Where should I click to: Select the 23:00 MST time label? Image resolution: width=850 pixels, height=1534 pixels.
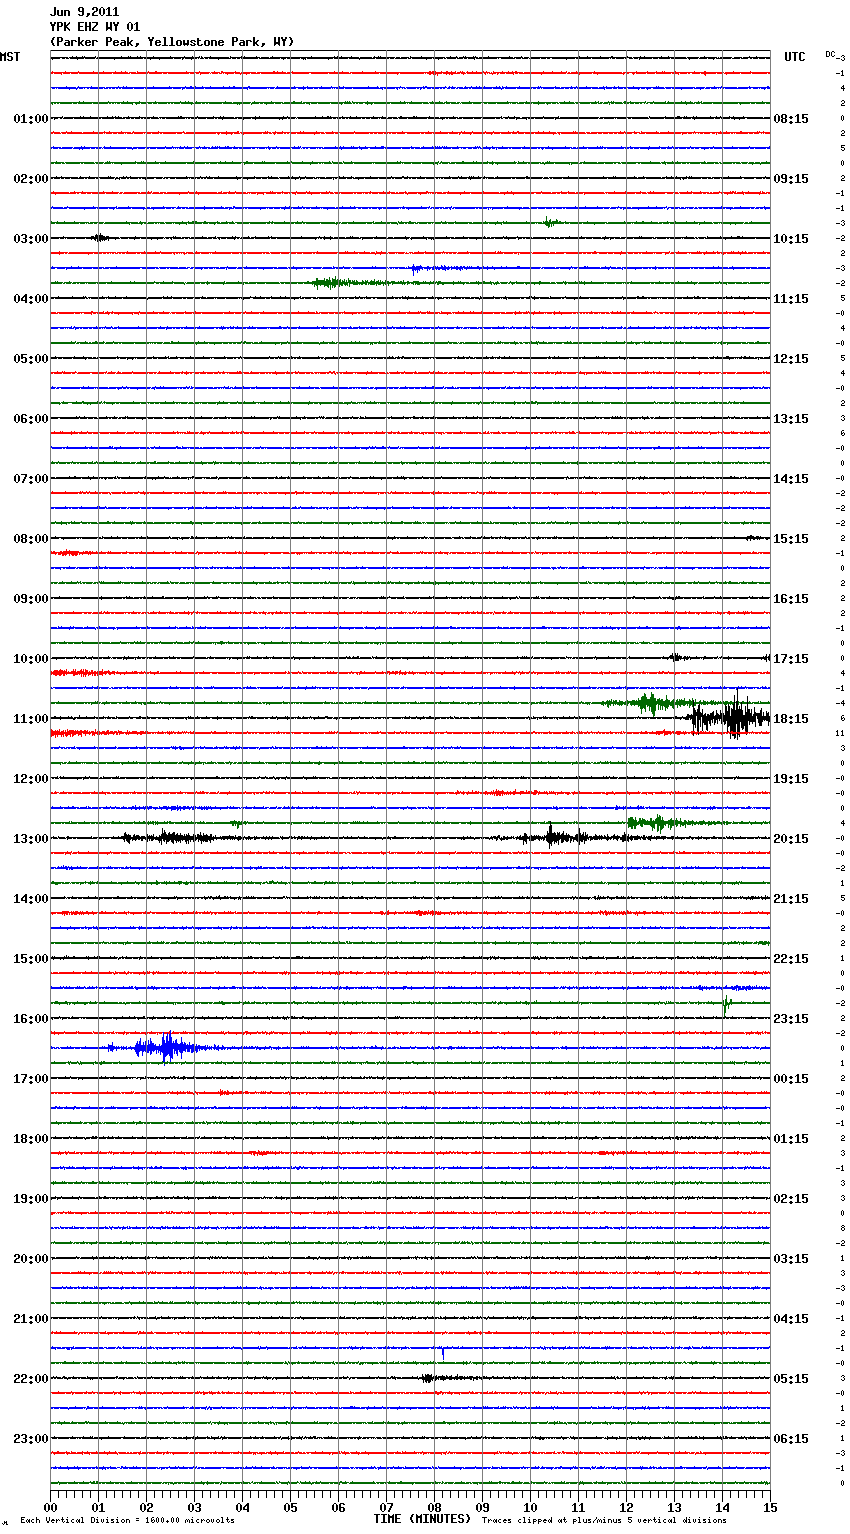(31, 1439)
